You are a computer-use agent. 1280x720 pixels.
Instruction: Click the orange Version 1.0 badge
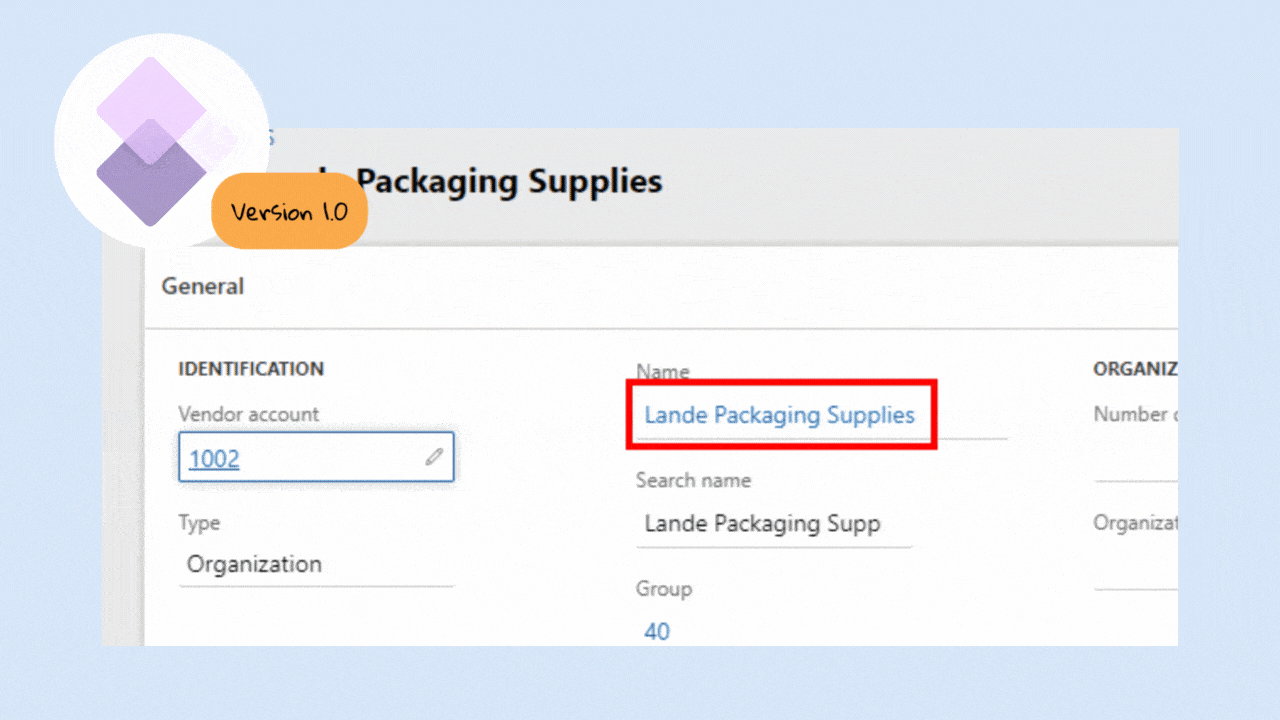289,212
